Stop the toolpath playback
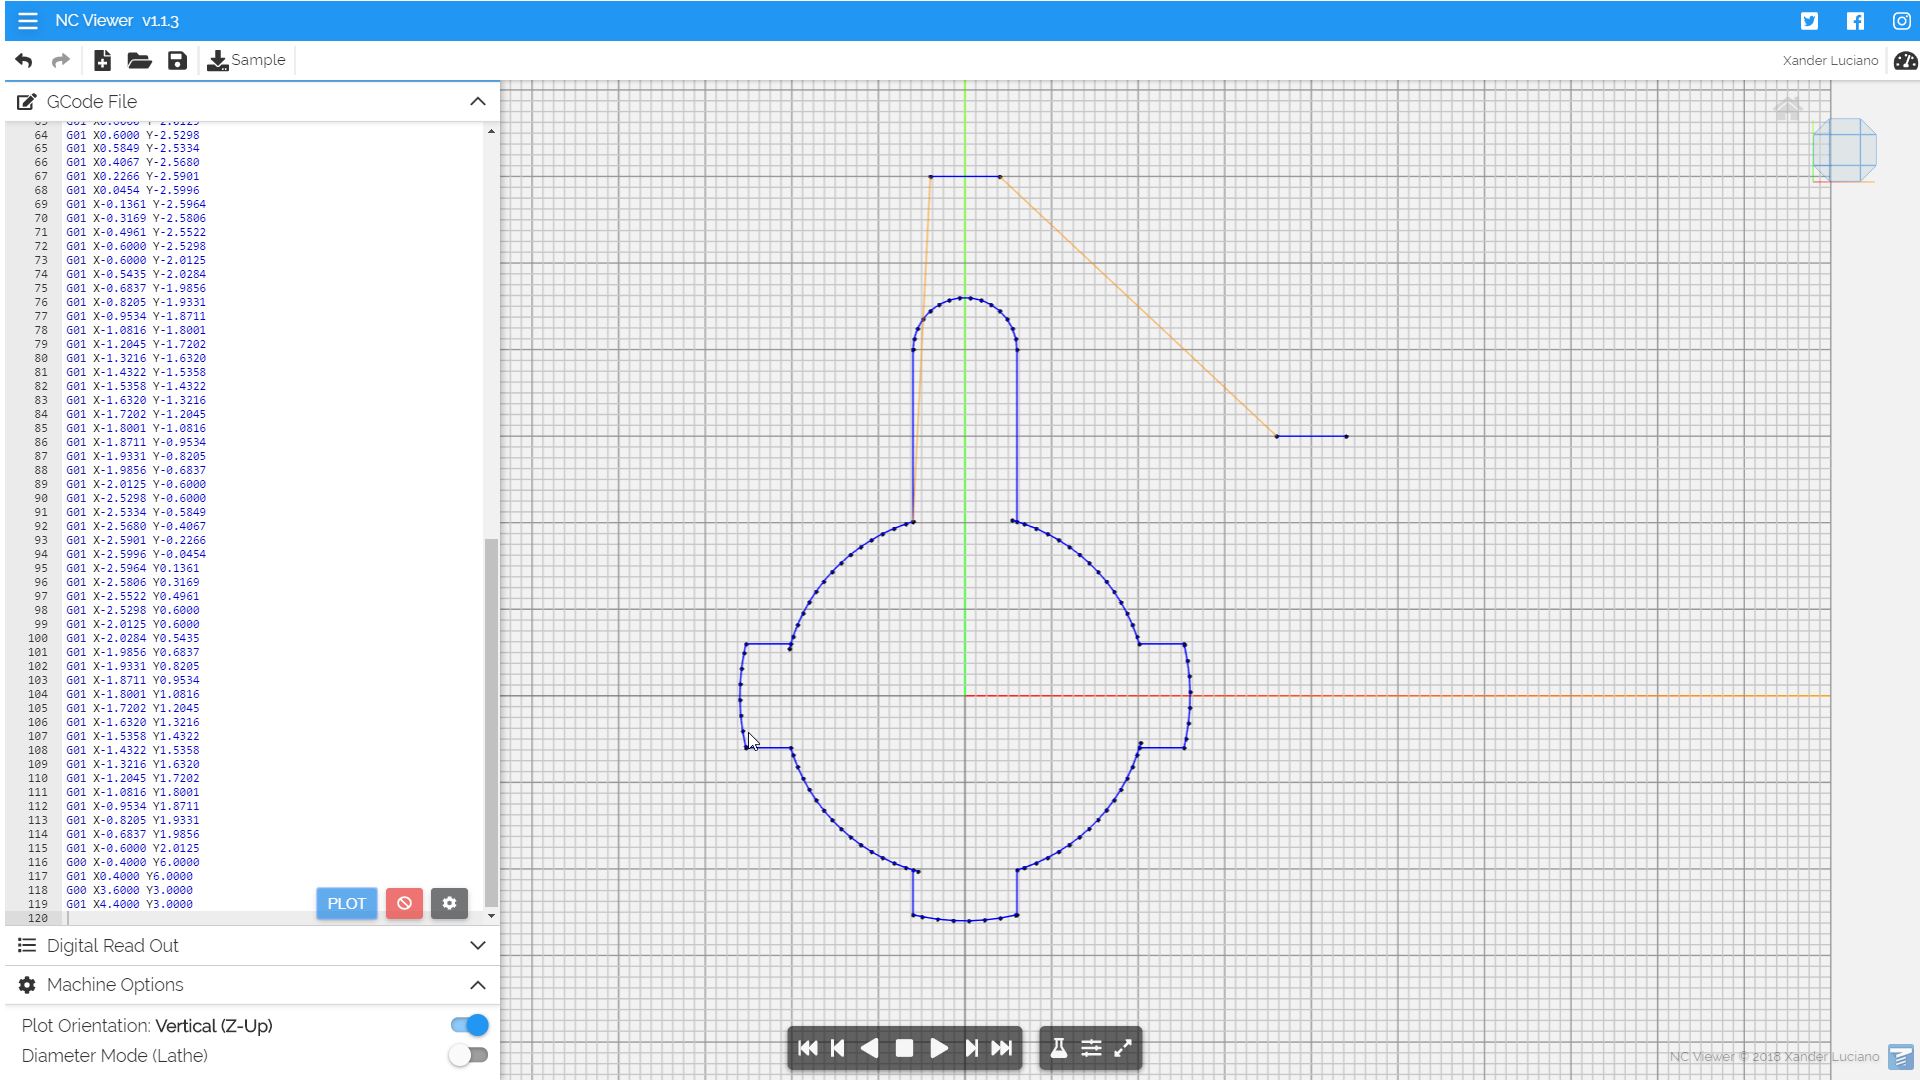 tap(904, 1048)
